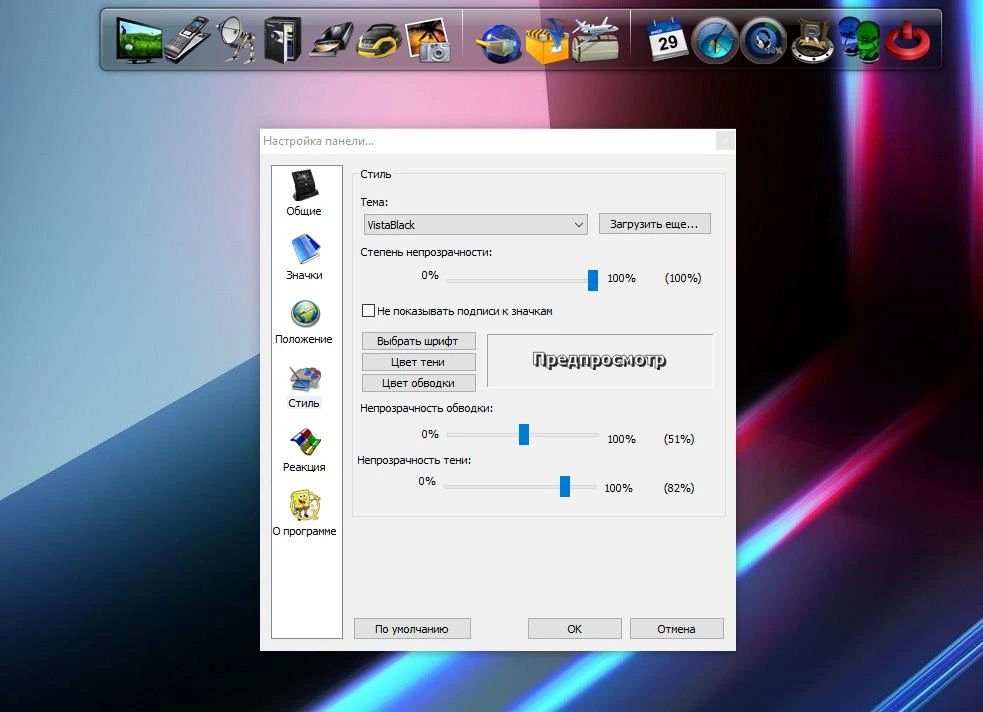
Task: Click the Цвет обводки button
Action: [419, 383]
